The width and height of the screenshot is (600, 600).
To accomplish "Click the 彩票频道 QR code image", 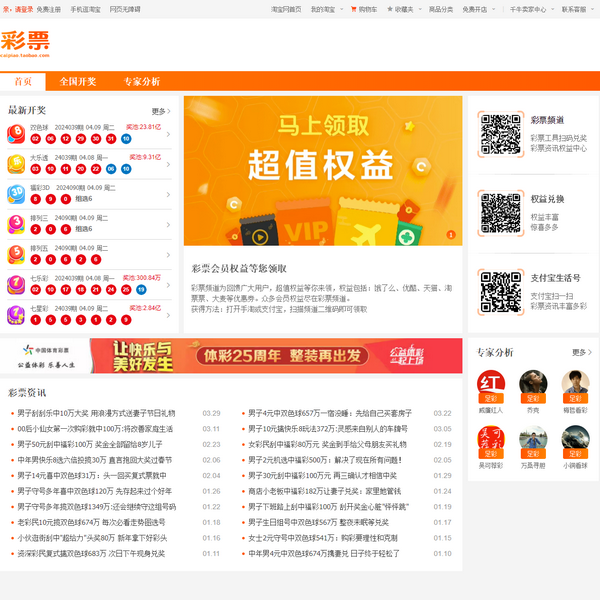I will tap(502, 134).
